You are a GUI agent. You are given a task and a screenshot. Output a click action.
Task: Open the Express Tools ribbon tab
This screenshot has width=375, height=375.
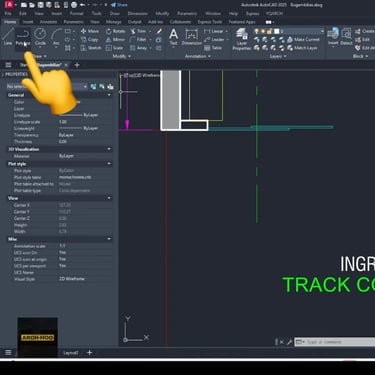[x=210, y=22]
